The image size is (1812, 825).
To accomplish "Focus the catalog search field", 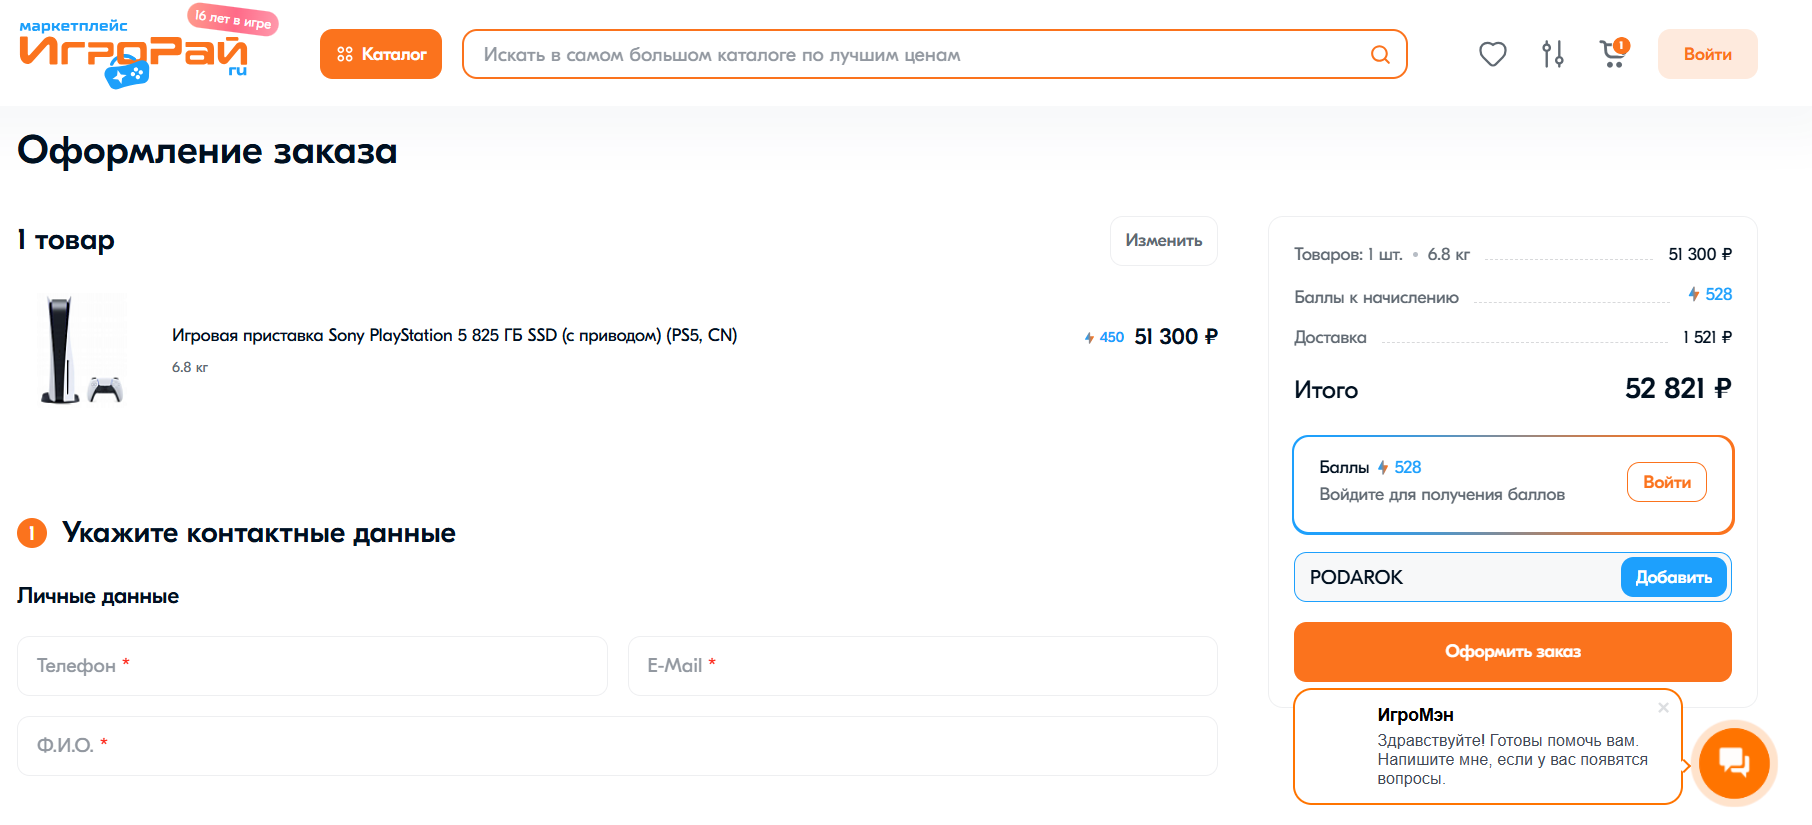I will pos(920,55).
